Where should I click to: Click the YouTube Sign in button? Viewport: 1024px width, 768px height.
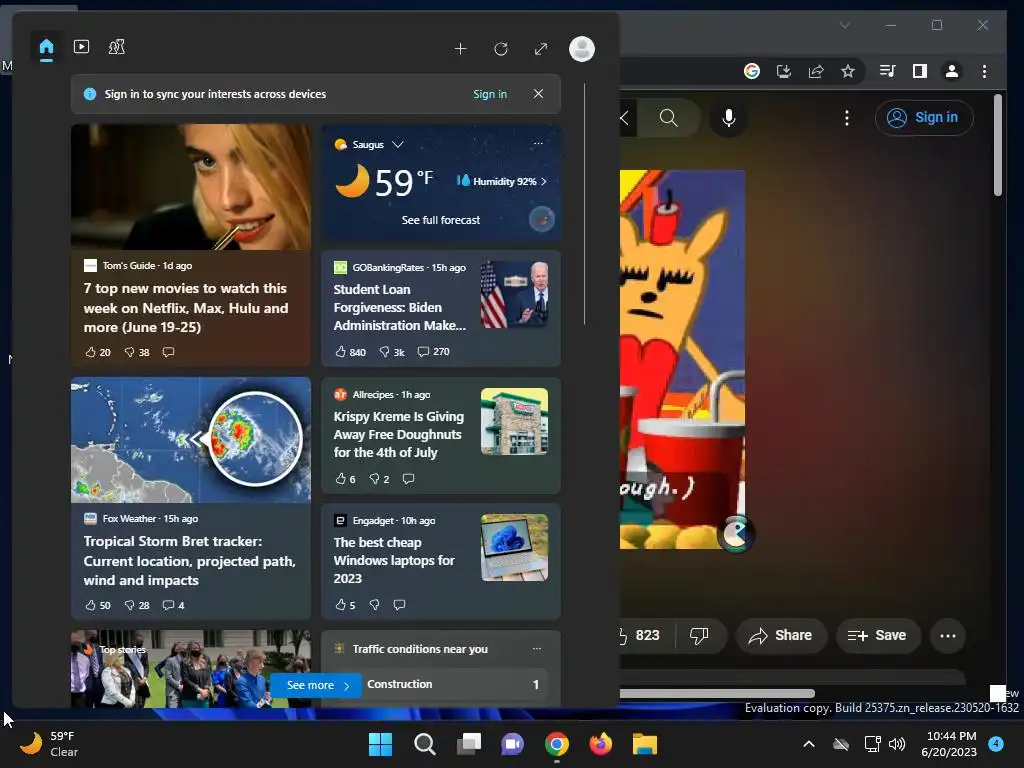click(x=924, y=118)
